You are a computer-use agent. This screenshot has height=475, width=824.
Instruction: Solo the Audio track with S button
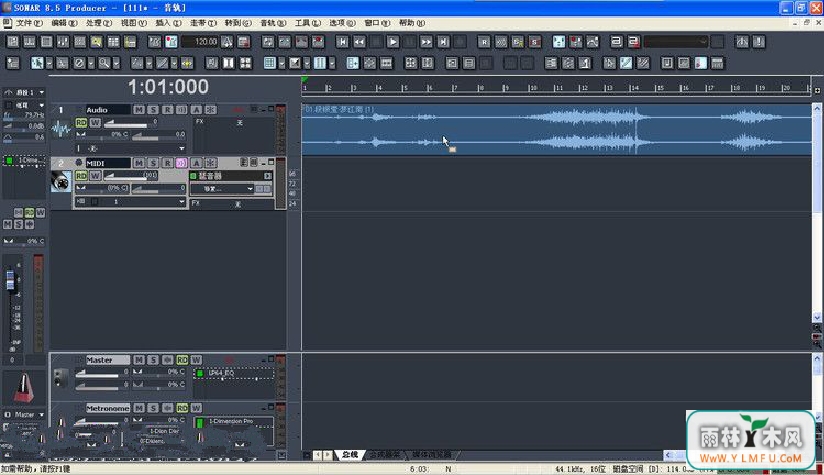pyautogui.click(x=153, y=109)
